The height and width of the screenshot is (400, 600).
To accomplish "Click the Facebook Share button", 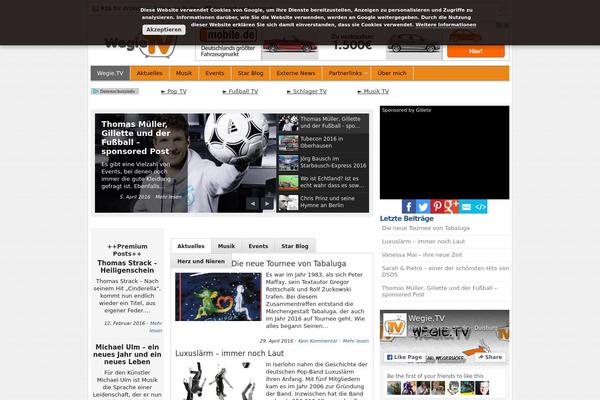I will tap(490, 357).
